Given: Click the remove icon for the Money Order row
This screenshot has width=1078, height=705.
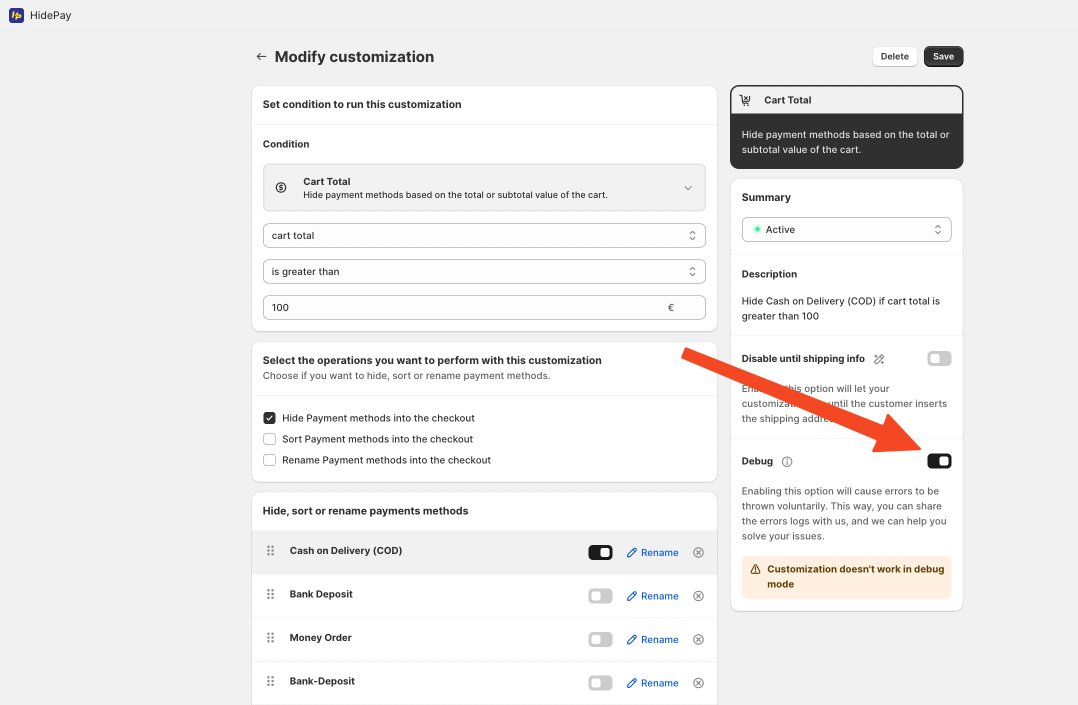Looking at the screenshot, I should 698,640.
